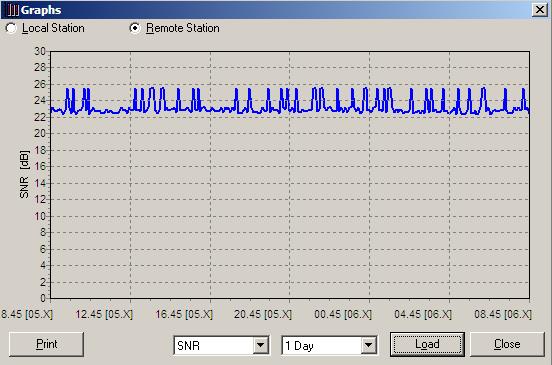The image size is (552, 365).
Task: Select the Local Station radio button
Action: point(11,28)
